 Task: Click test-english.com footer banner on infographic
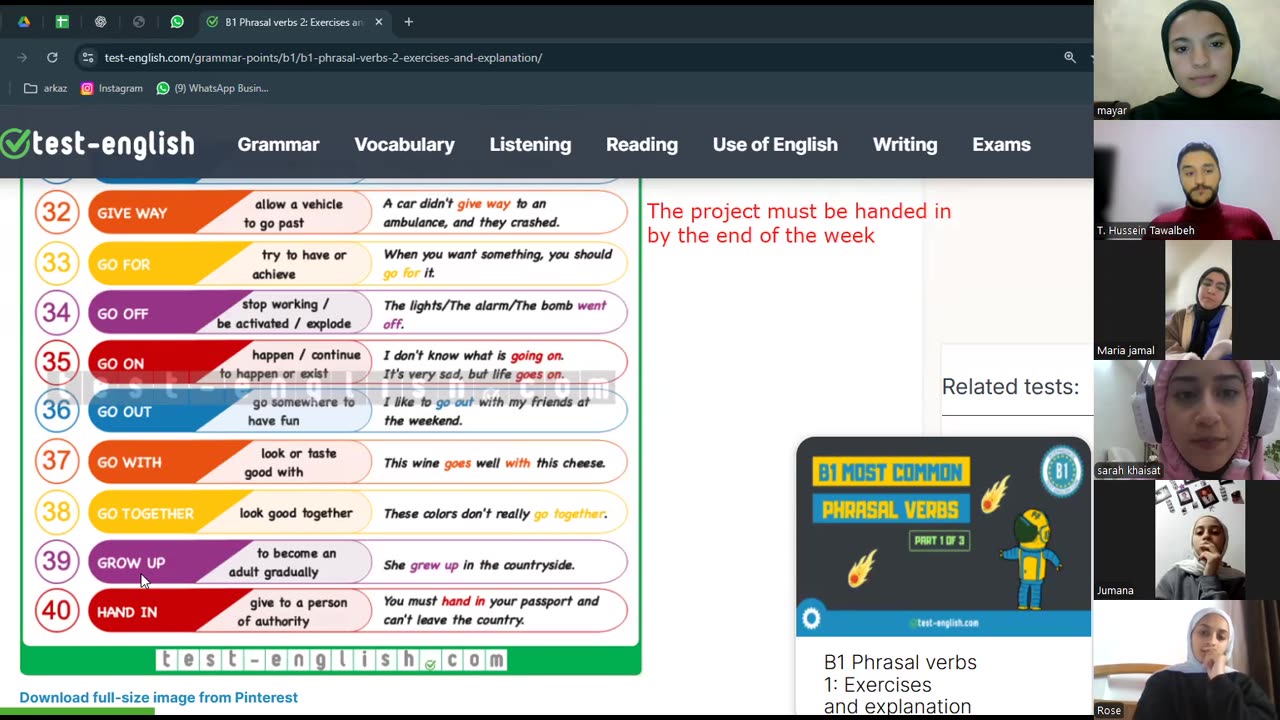[331, 660]
